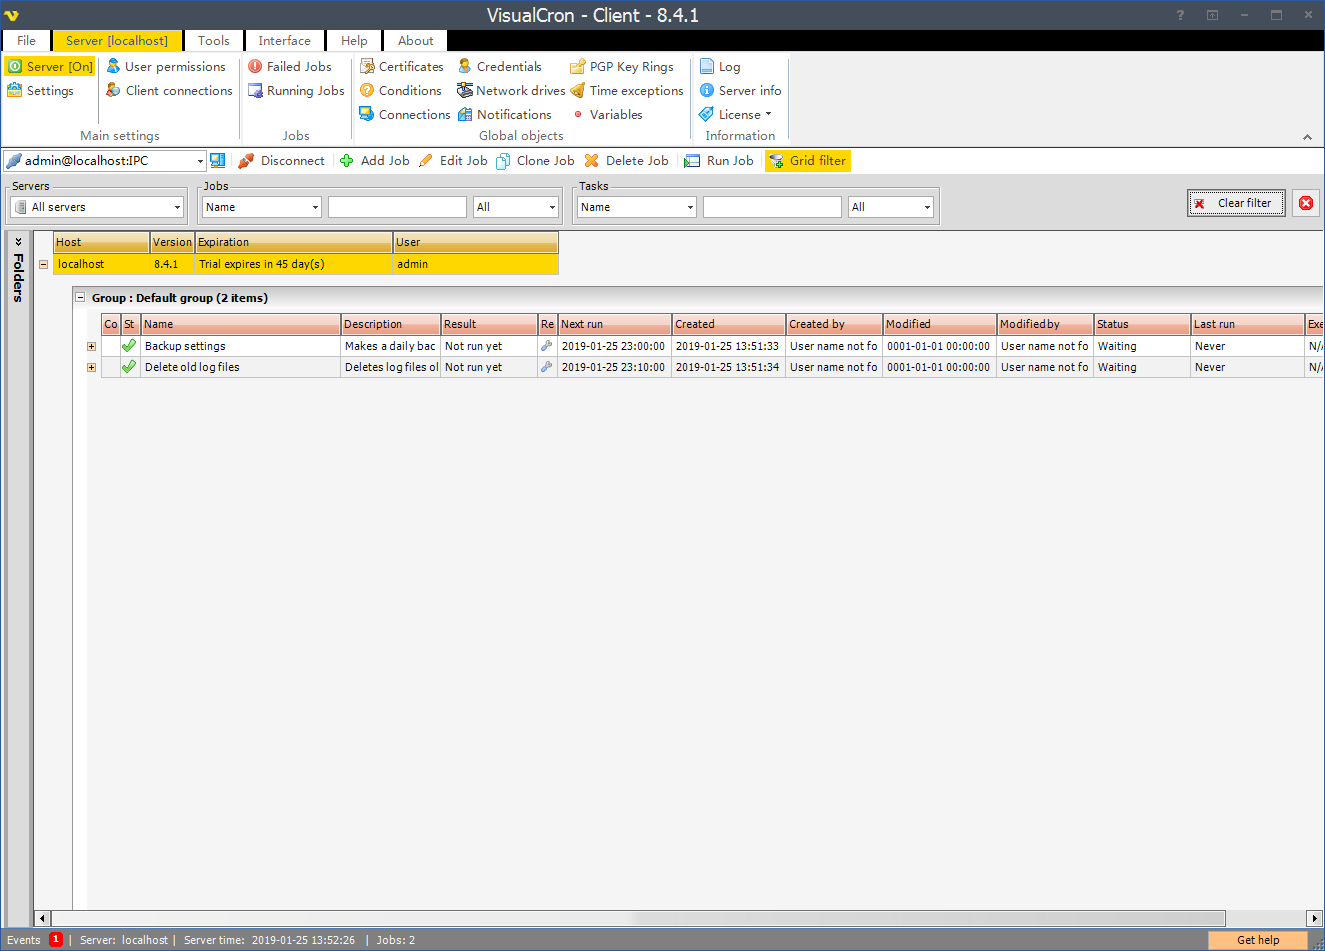Screen dimensions: 1325x951
Task: Switch to Server [localhost] tab
Action: (117, 41)
